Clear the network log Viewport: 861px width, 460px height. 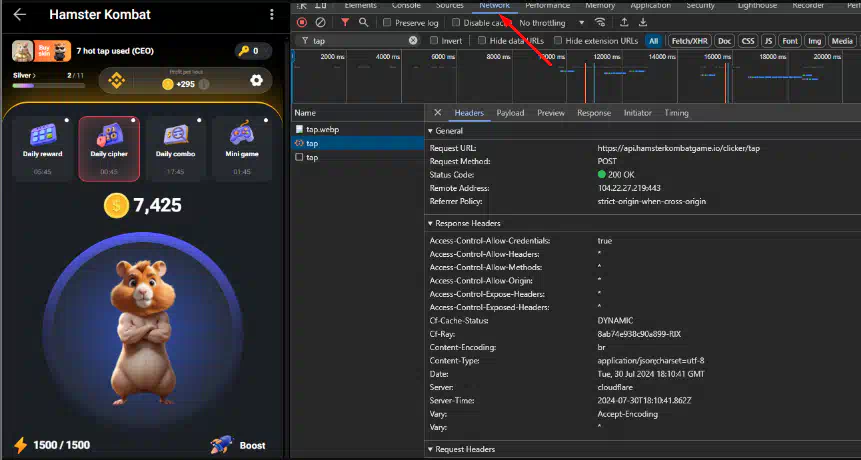pos(320,23)
